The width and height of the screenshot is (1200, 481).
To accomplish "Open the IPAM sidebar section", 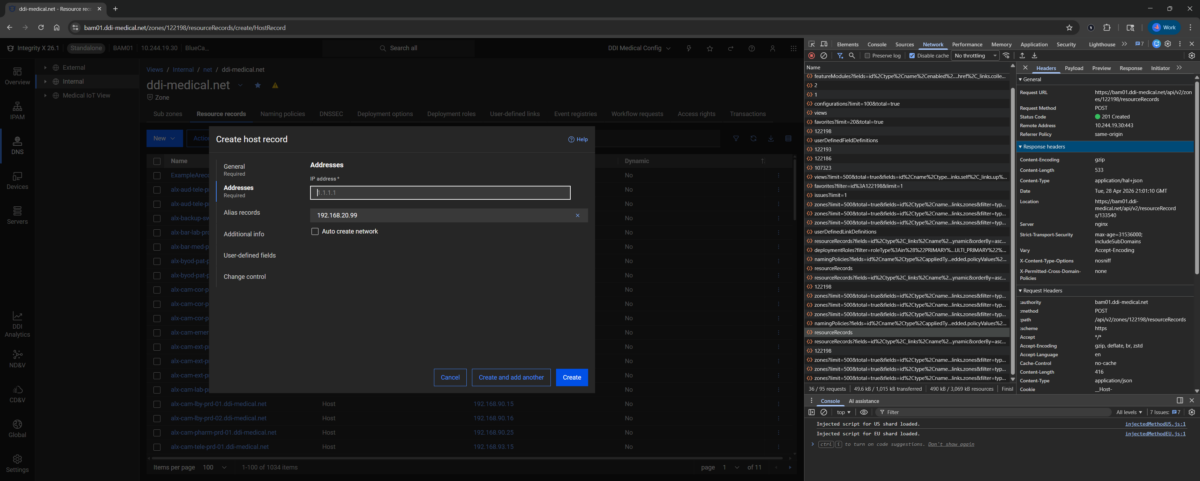I will point(16,111).
